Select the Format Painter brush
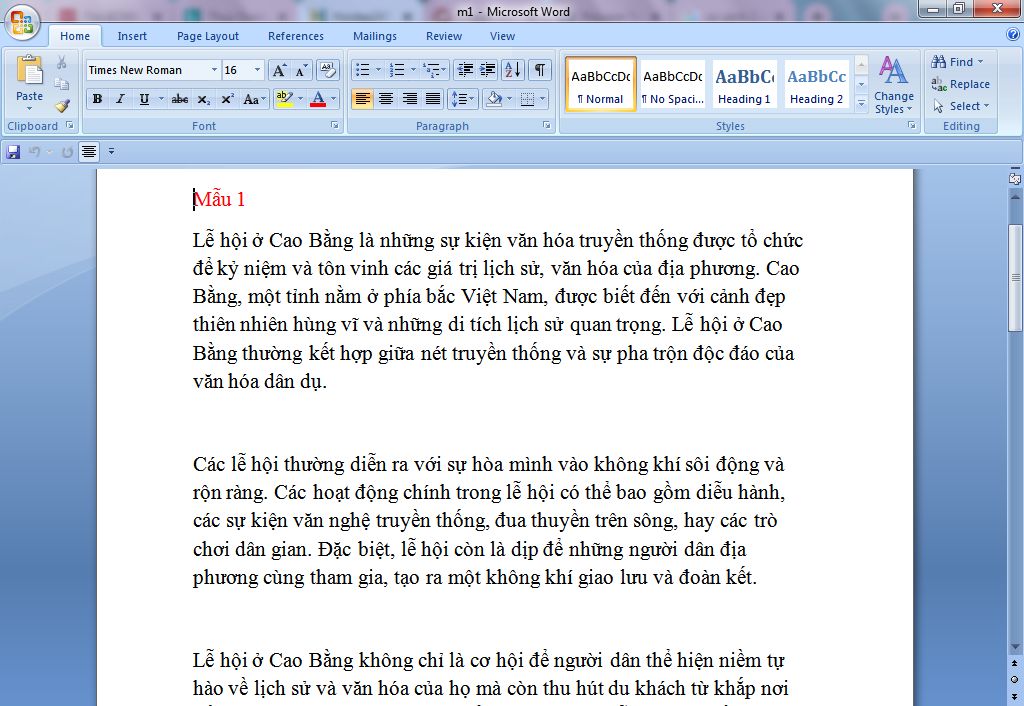Image resolution: width=1024 pixels, height=706 pixels. (62, 105)
